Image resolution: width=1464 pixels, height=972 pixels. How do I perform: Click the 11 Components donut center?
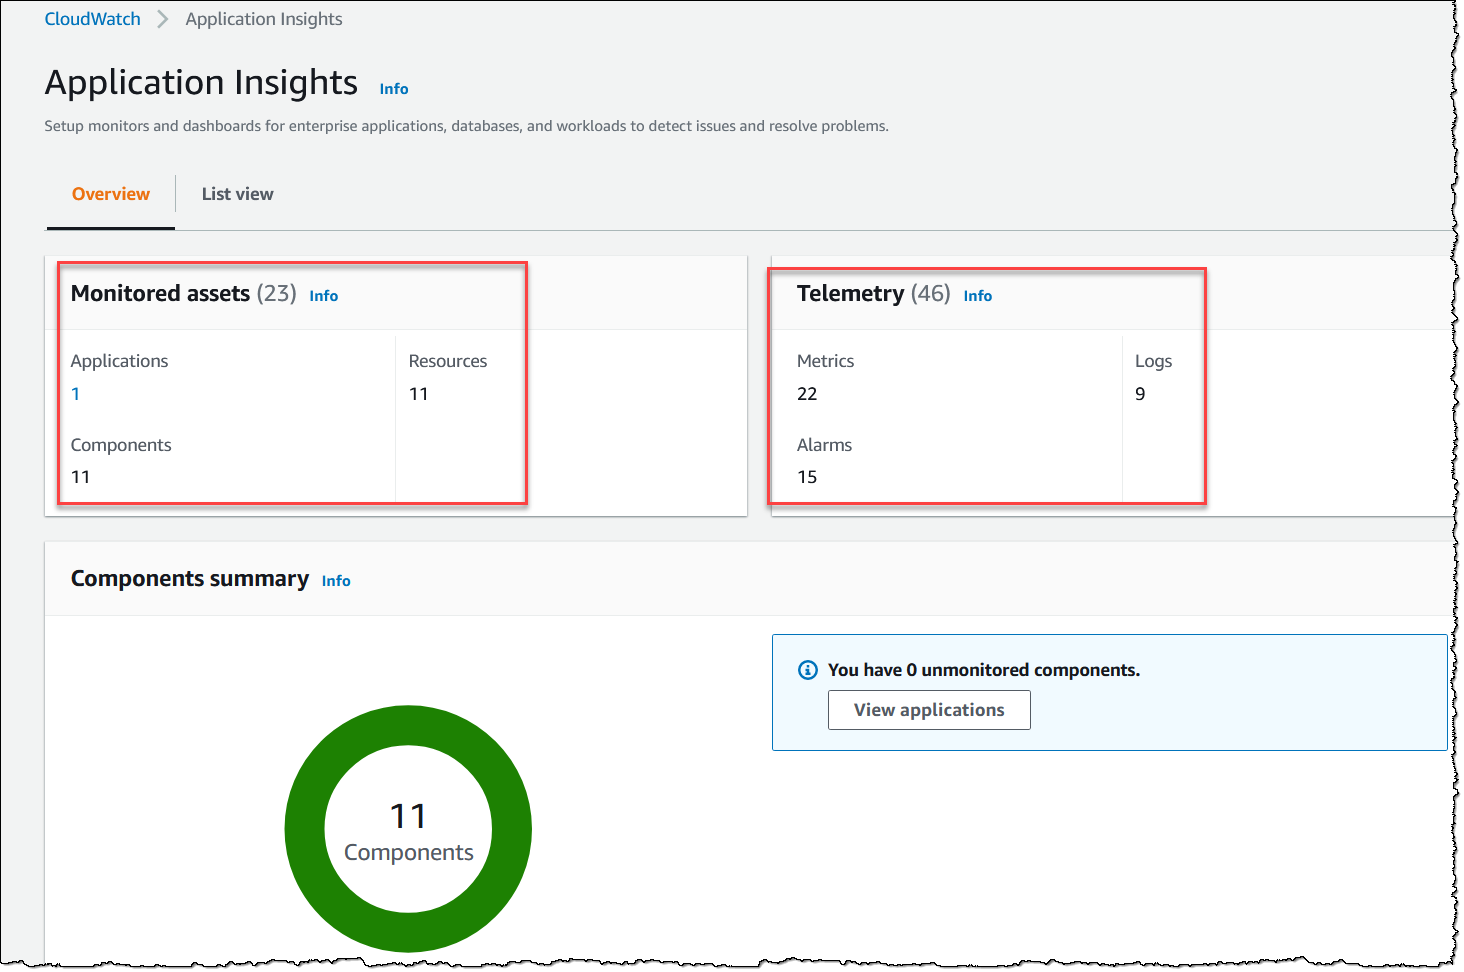[x=408, y=828]
